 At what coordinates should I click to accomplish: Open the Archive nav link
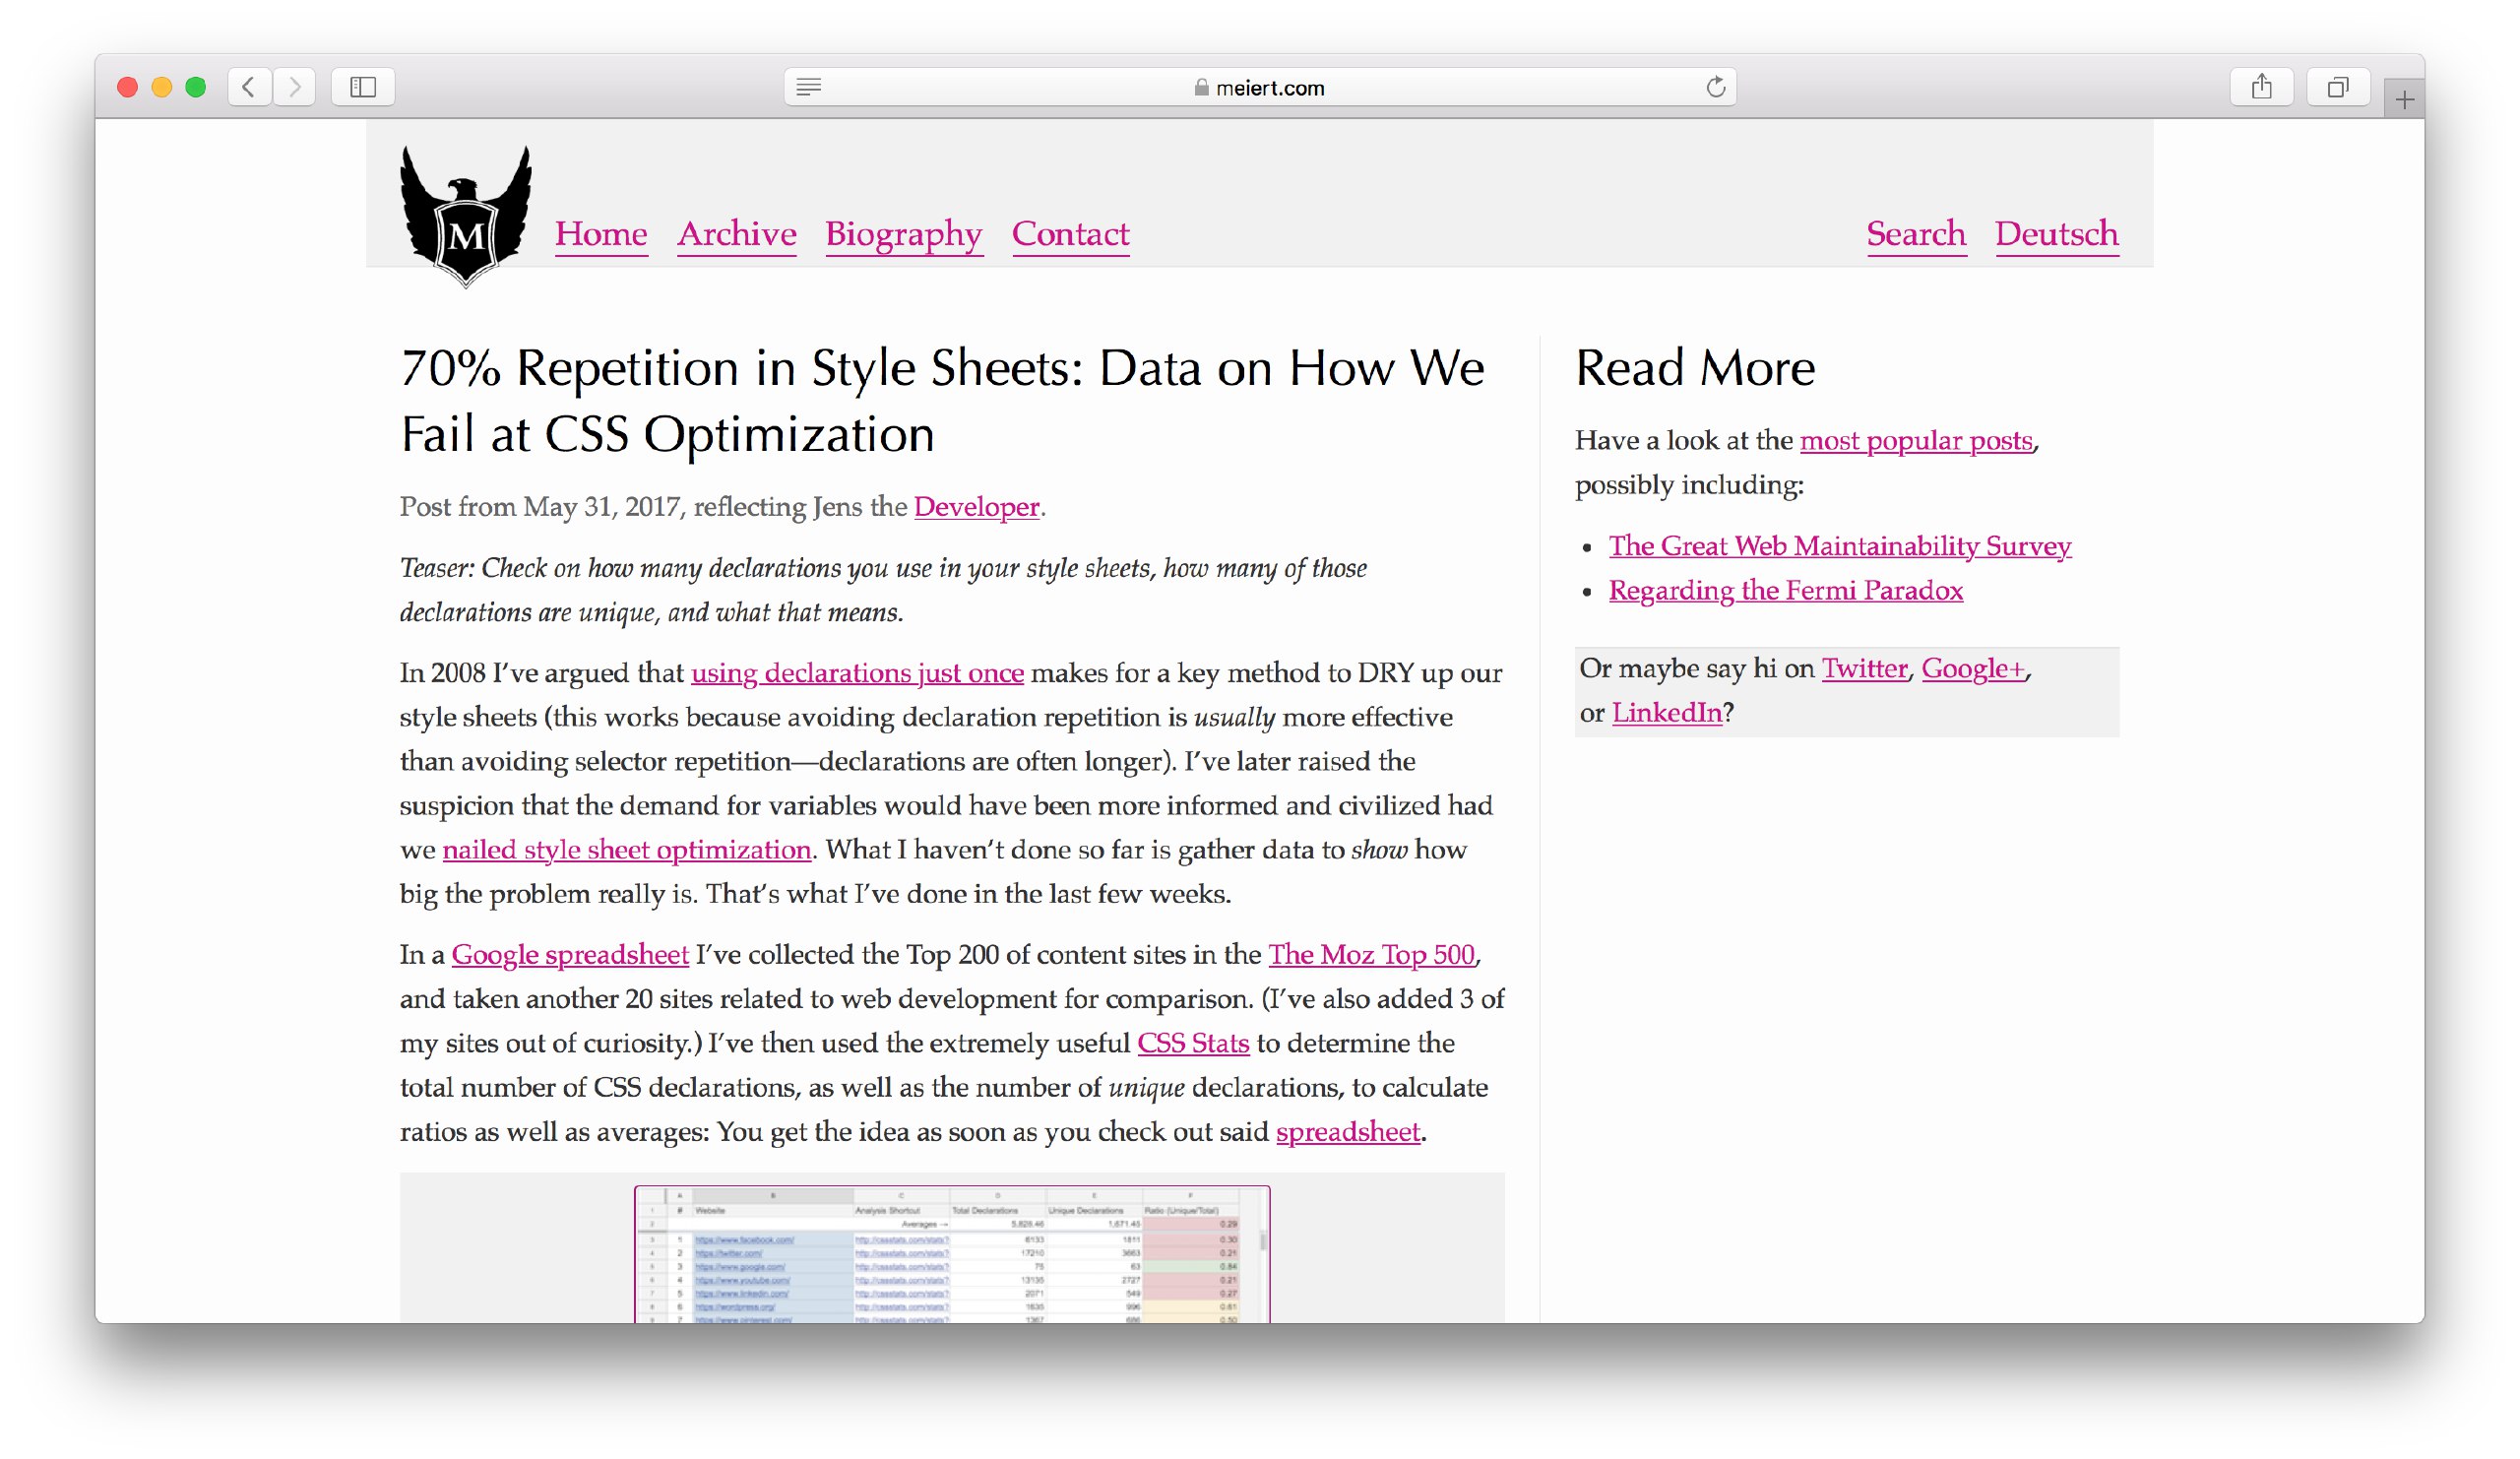(737, 234)
